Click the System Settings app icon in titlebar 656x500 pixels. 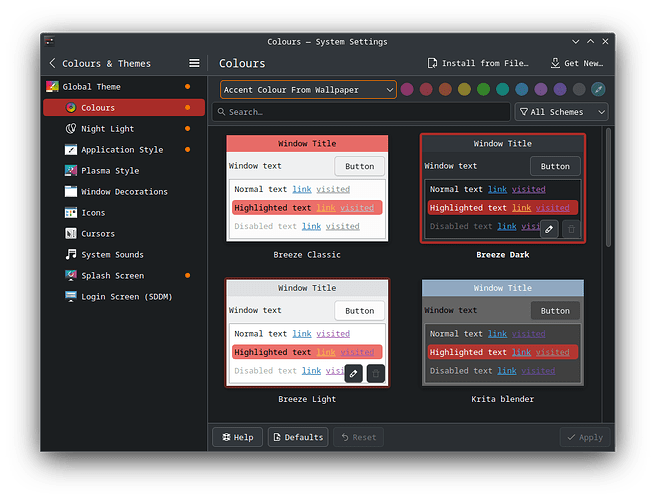pos(49,41)
